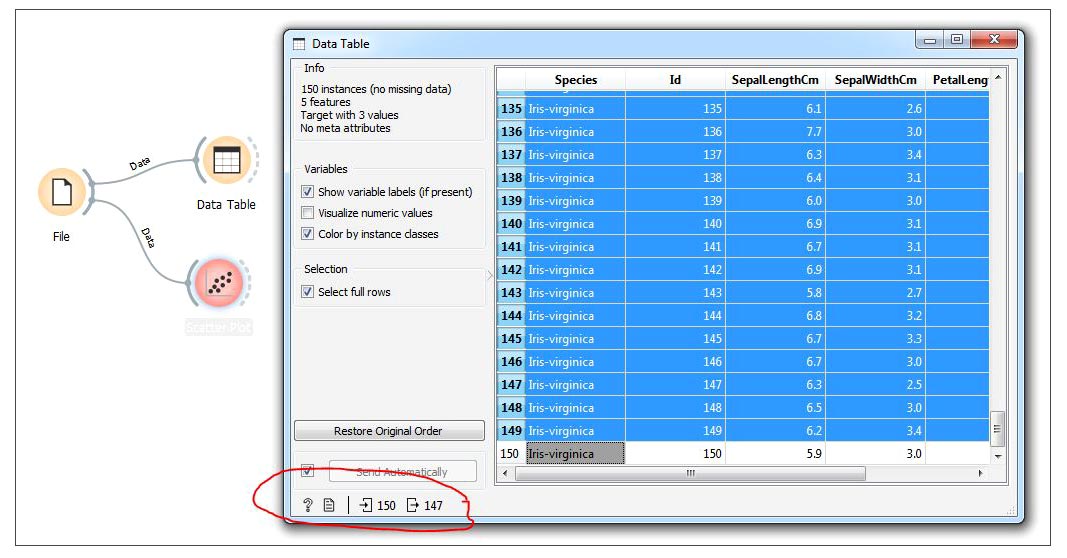The height and width of the screenshot is (558, 1067).
Task: Click the help question mark icon
Action: click(x=308, y=505)
